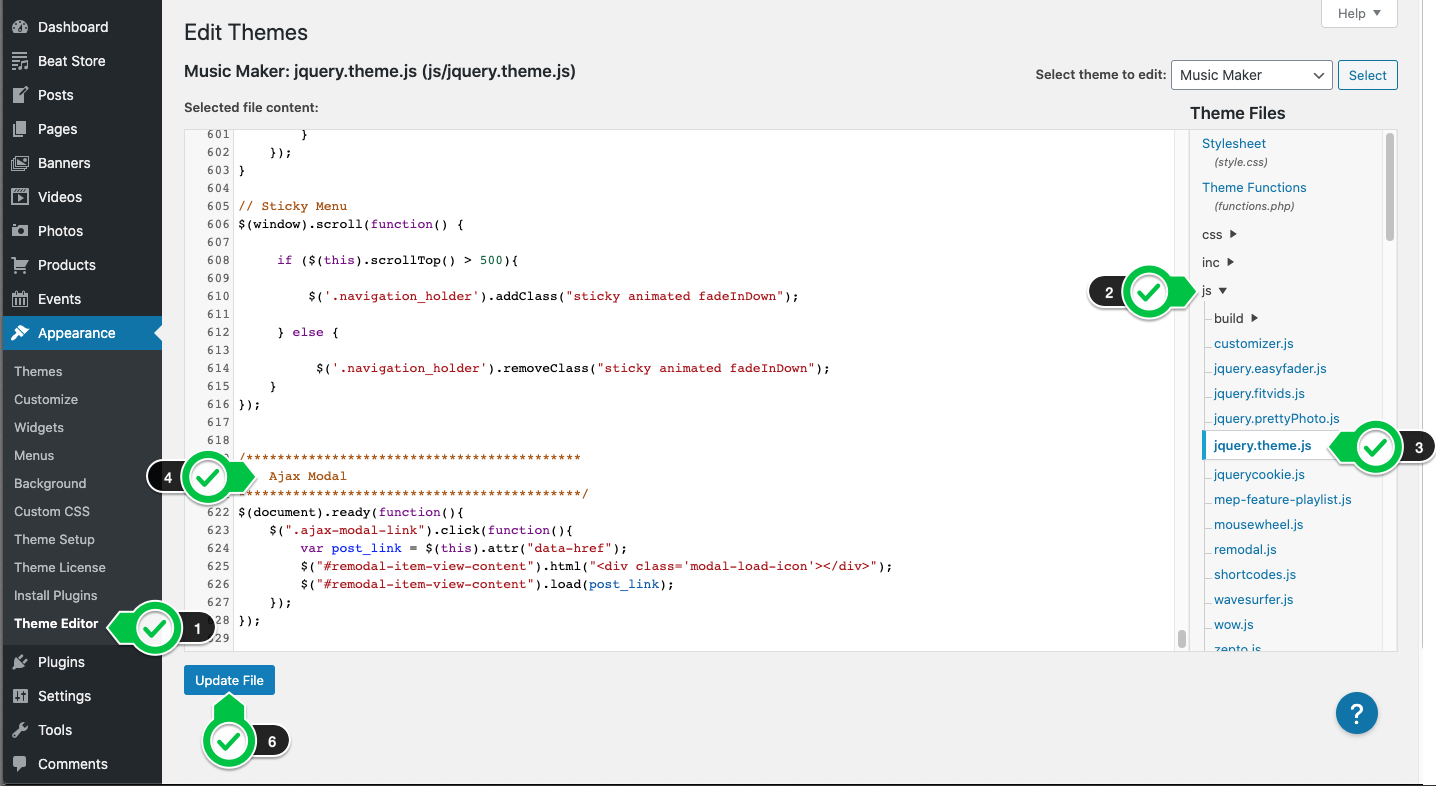The width and height of the screenshot is (1436, 786).
Task: Open the Background submenu link
Action: tap(50, 483)
